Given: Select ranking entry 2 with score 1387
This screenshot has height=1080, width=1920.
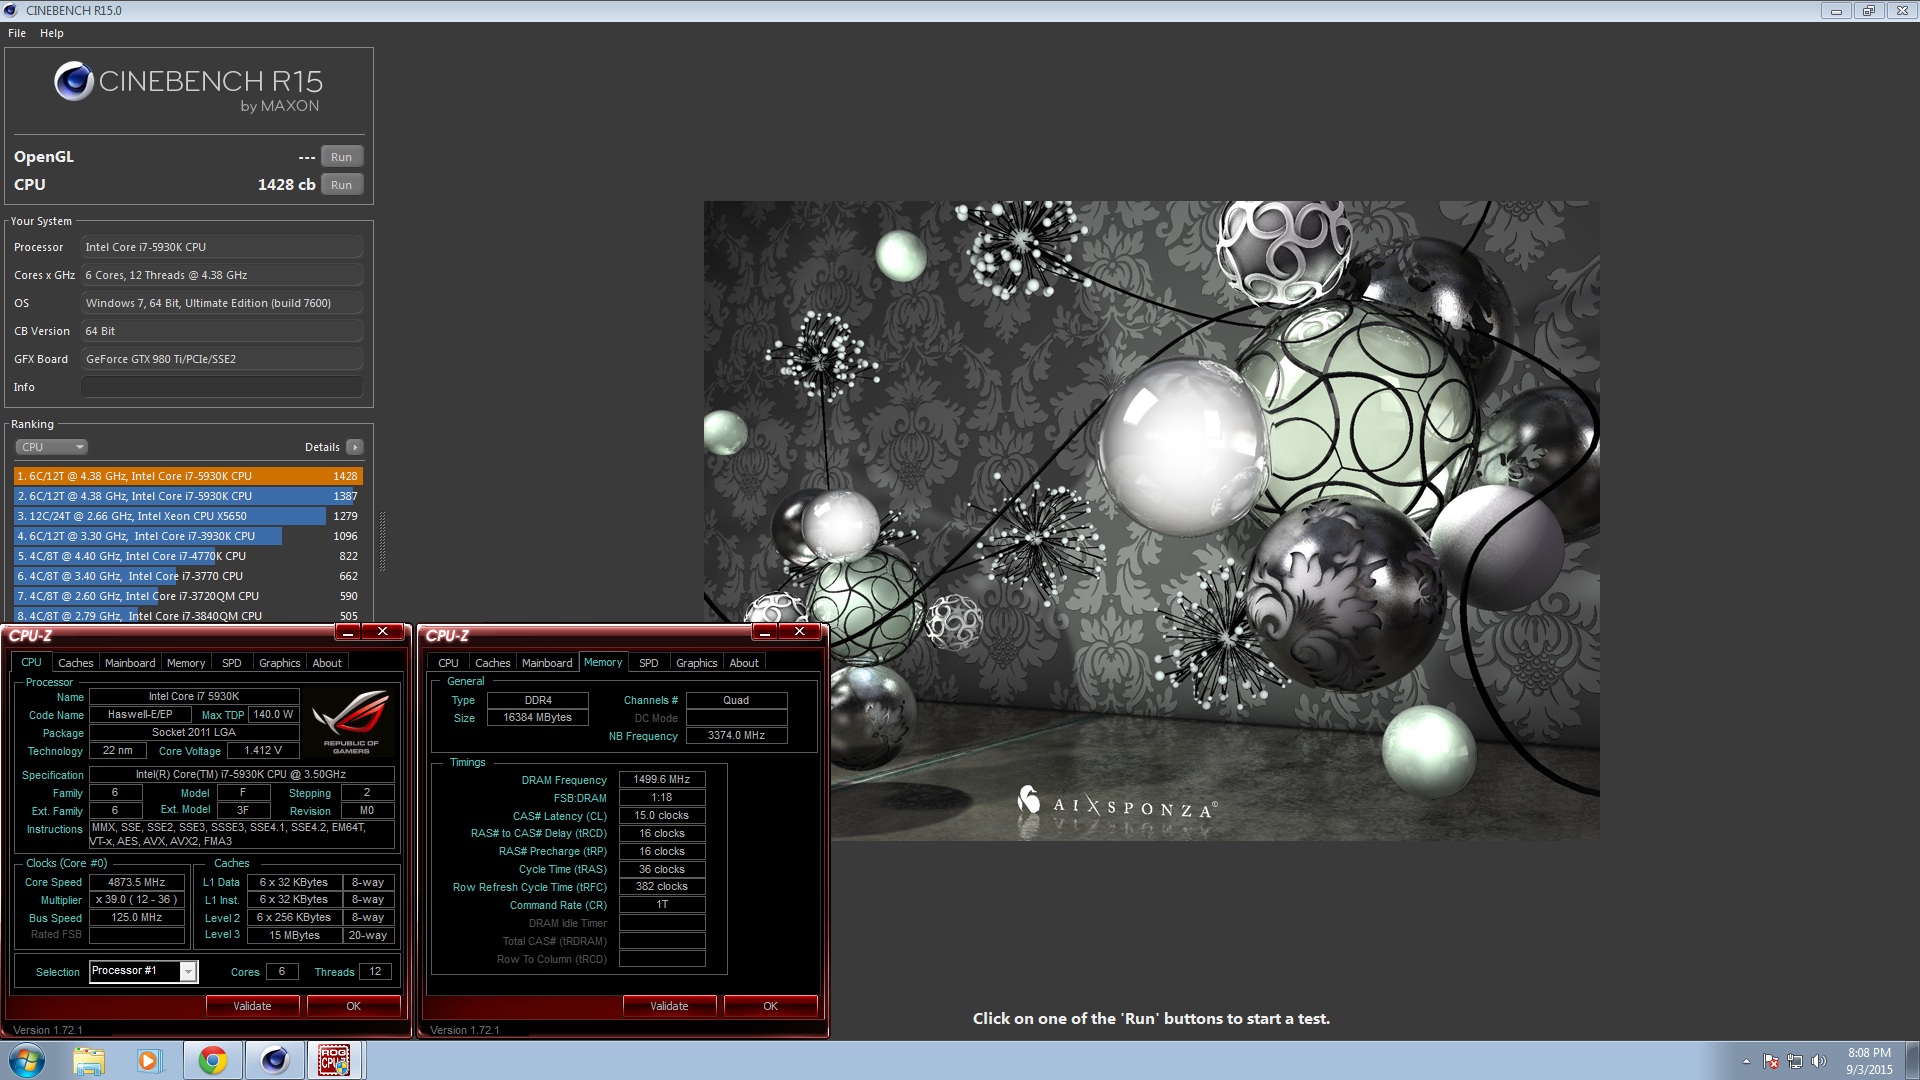Looking at the screenshot, I should (188, 496).
